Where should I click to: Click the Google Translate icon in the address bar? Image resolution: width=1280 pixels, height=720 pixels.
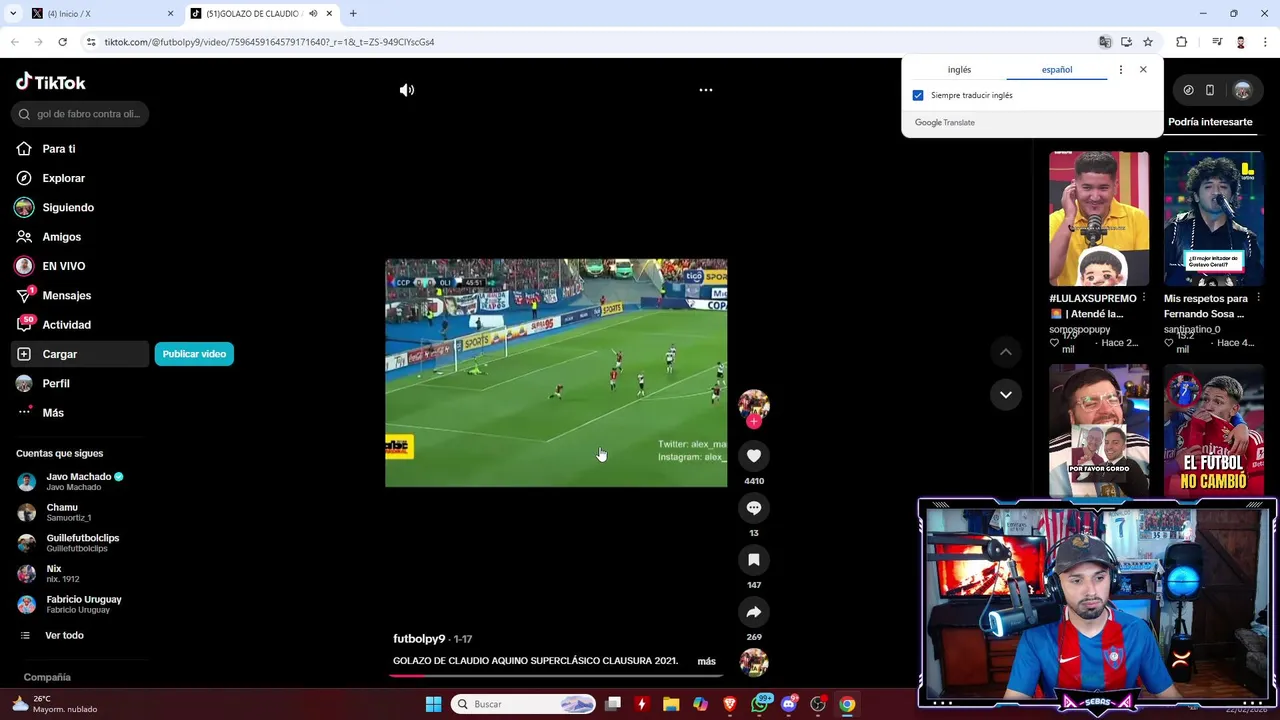(1105, 42)
